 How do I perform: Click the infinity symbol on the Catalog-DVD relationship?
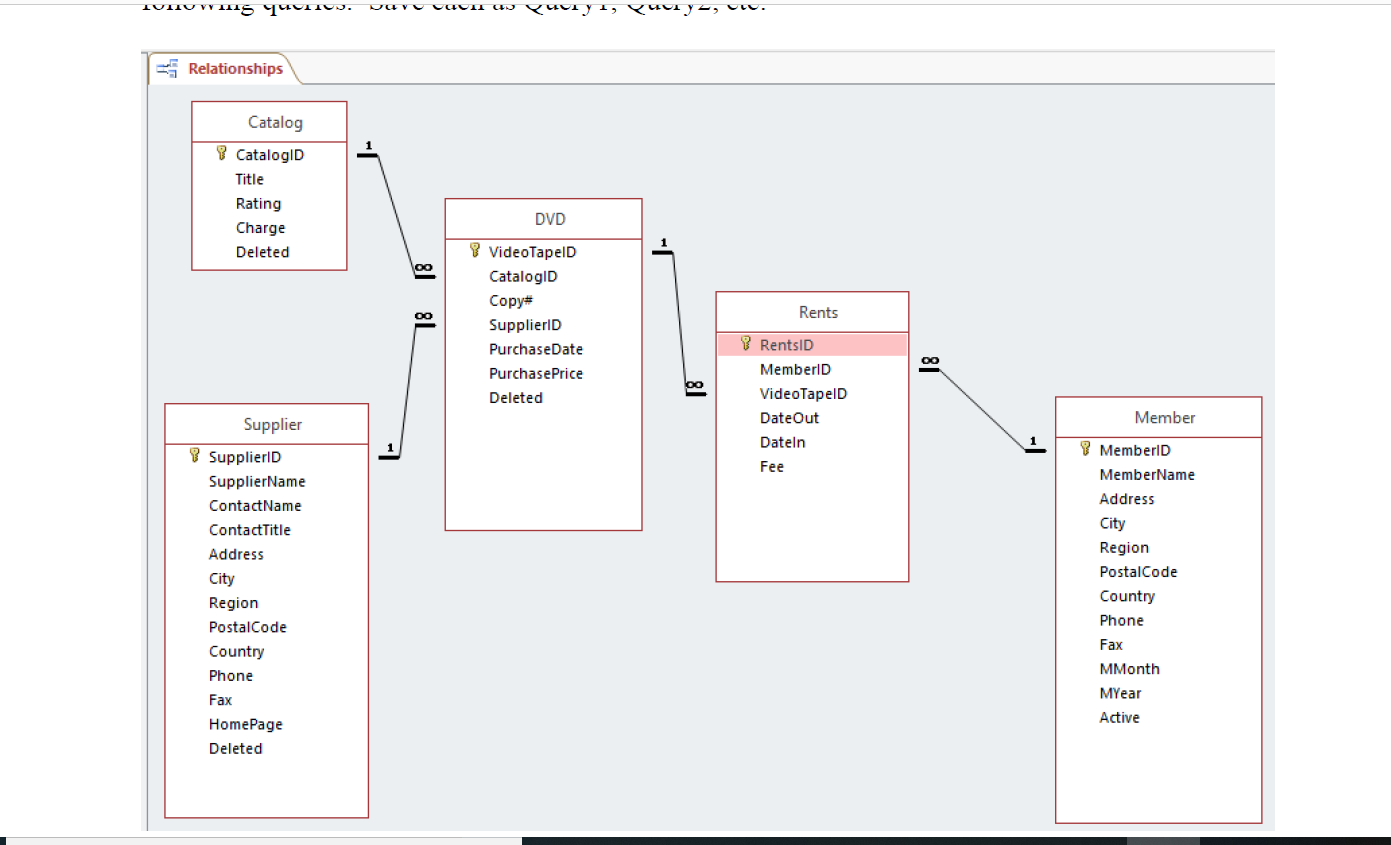tap(422, 269)
